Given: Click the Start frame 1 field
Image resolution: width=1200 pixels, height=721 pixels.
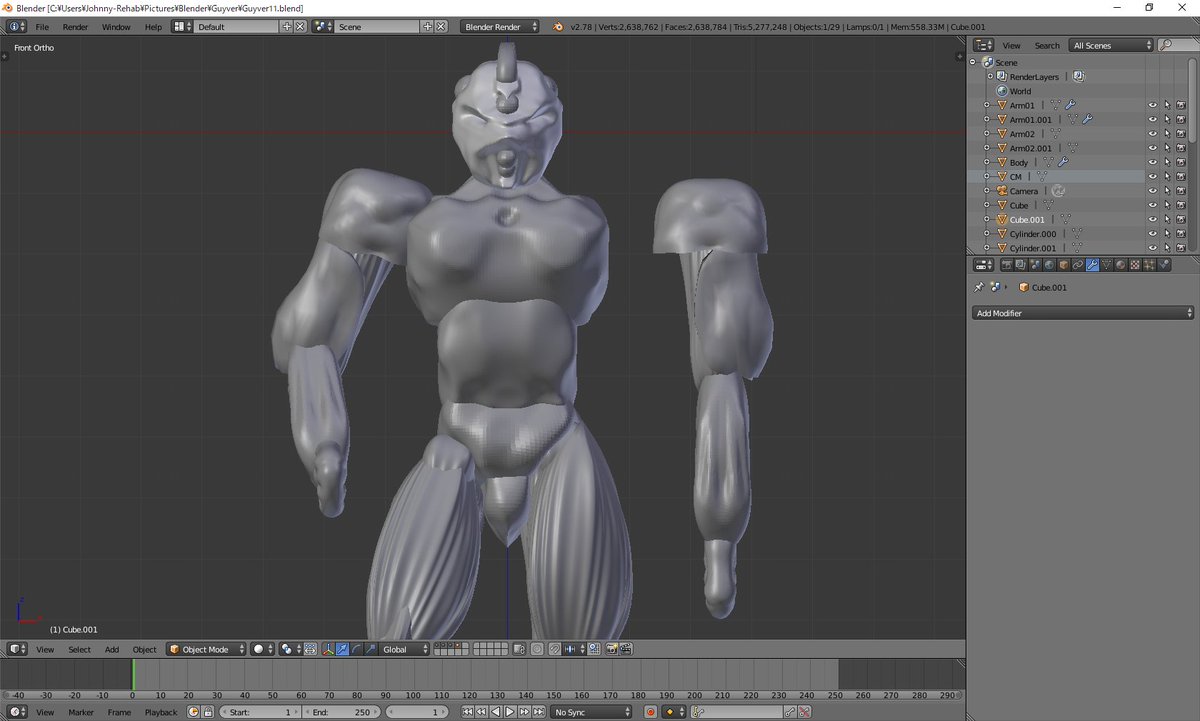Looking at the screenshot, I should click(259, 712).
